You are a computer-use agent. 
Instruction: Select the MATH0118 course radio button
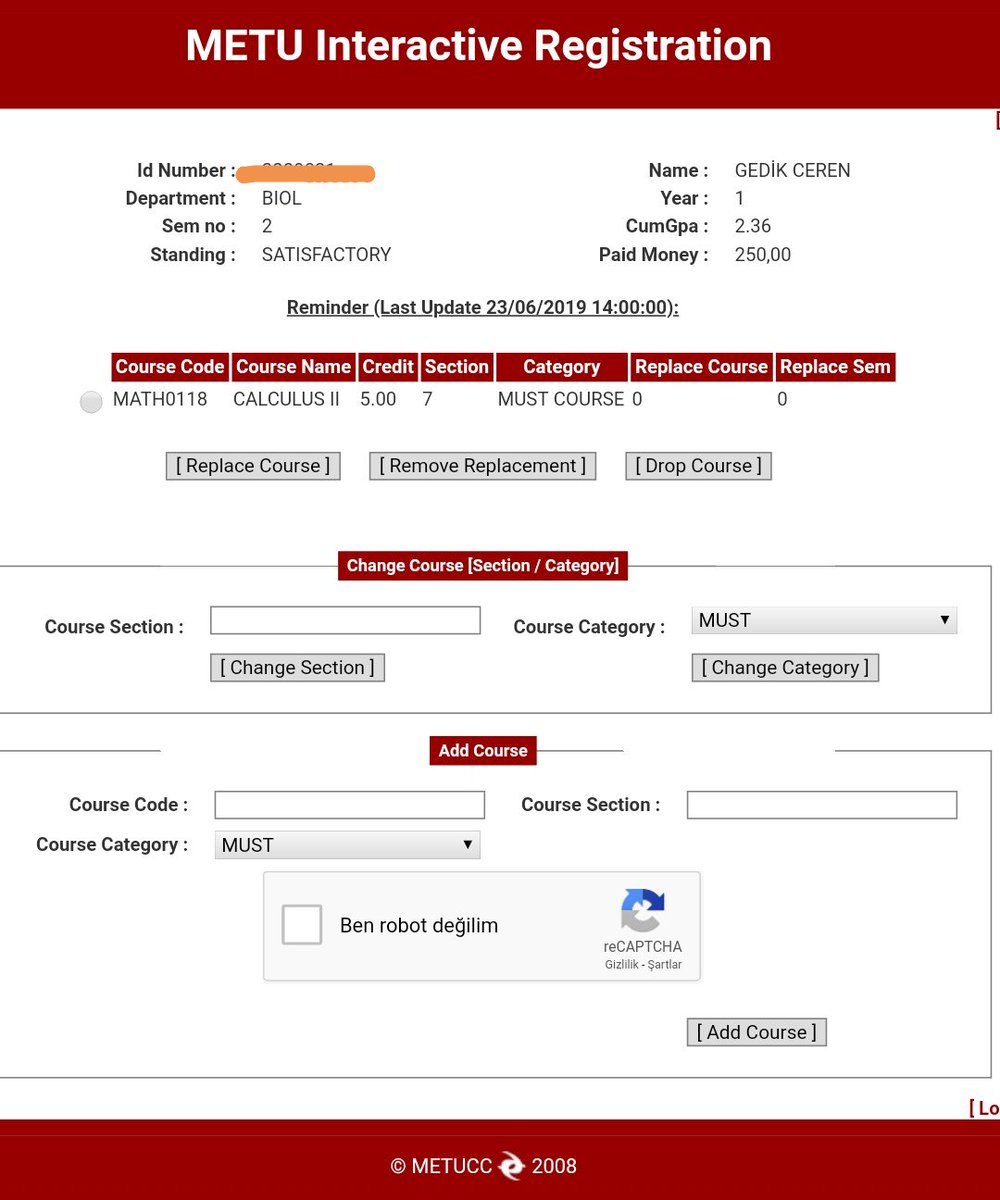pos(91,402)
